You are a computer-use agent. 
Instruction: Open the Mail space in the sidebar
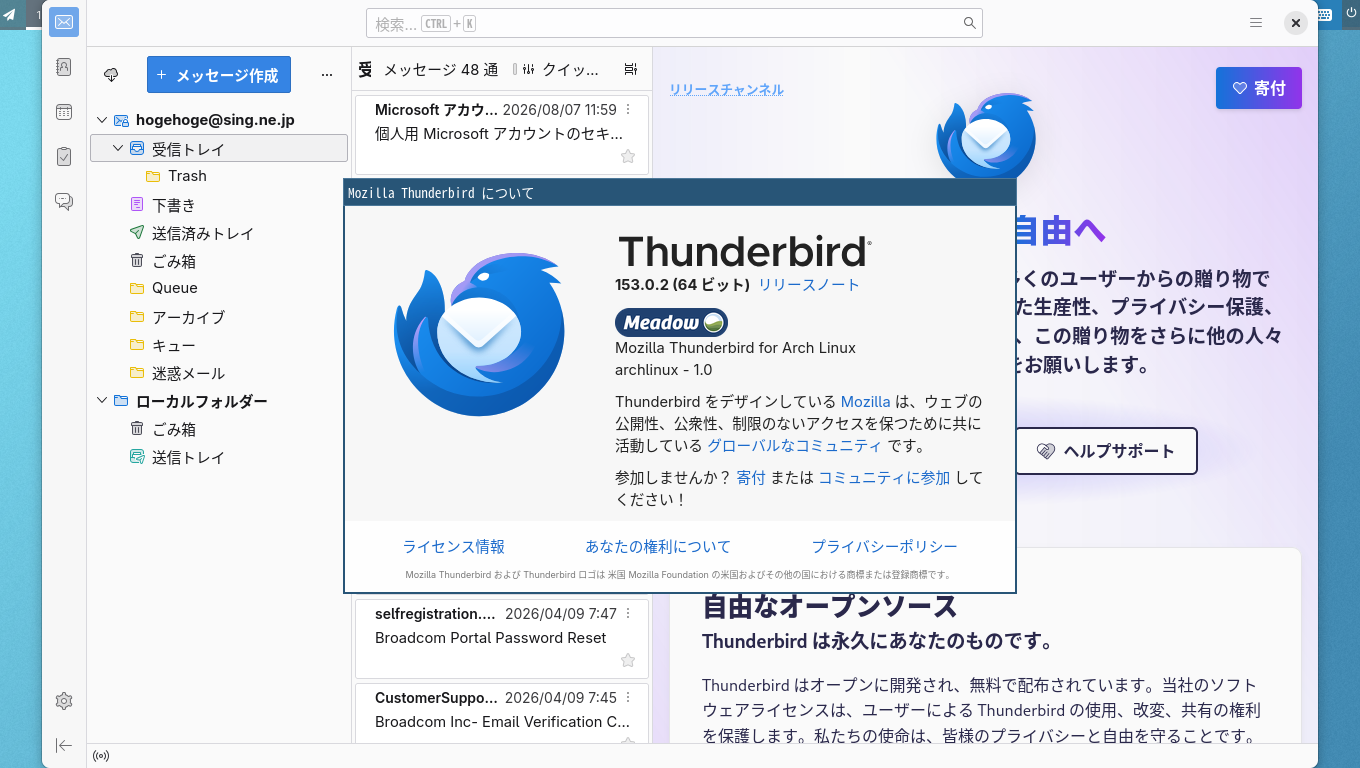[x=64, y=22]
